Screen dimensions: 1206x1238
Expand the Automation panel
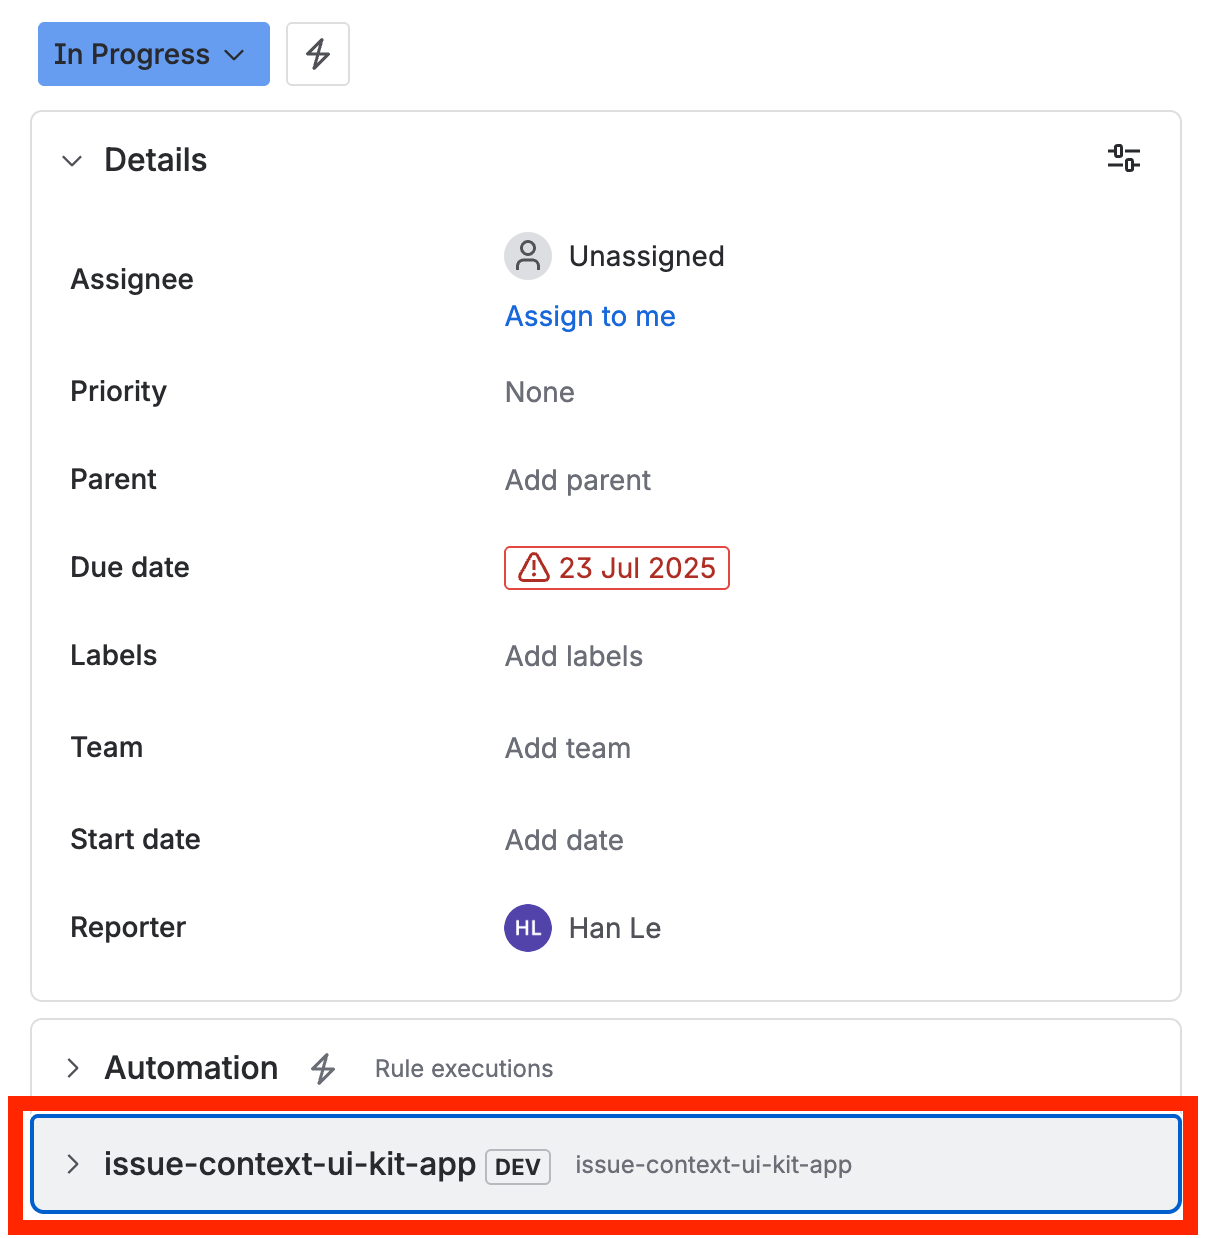tap(73, 1068)
